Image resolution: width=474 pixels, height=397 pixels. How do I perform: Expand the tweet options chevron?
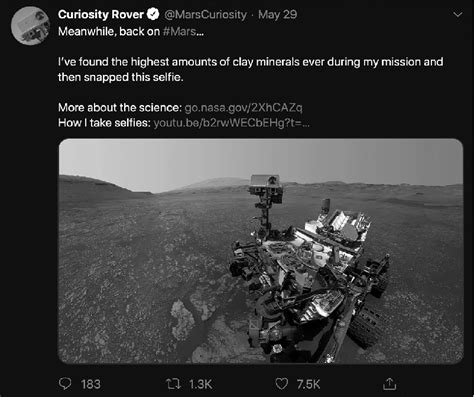[458, 15]
